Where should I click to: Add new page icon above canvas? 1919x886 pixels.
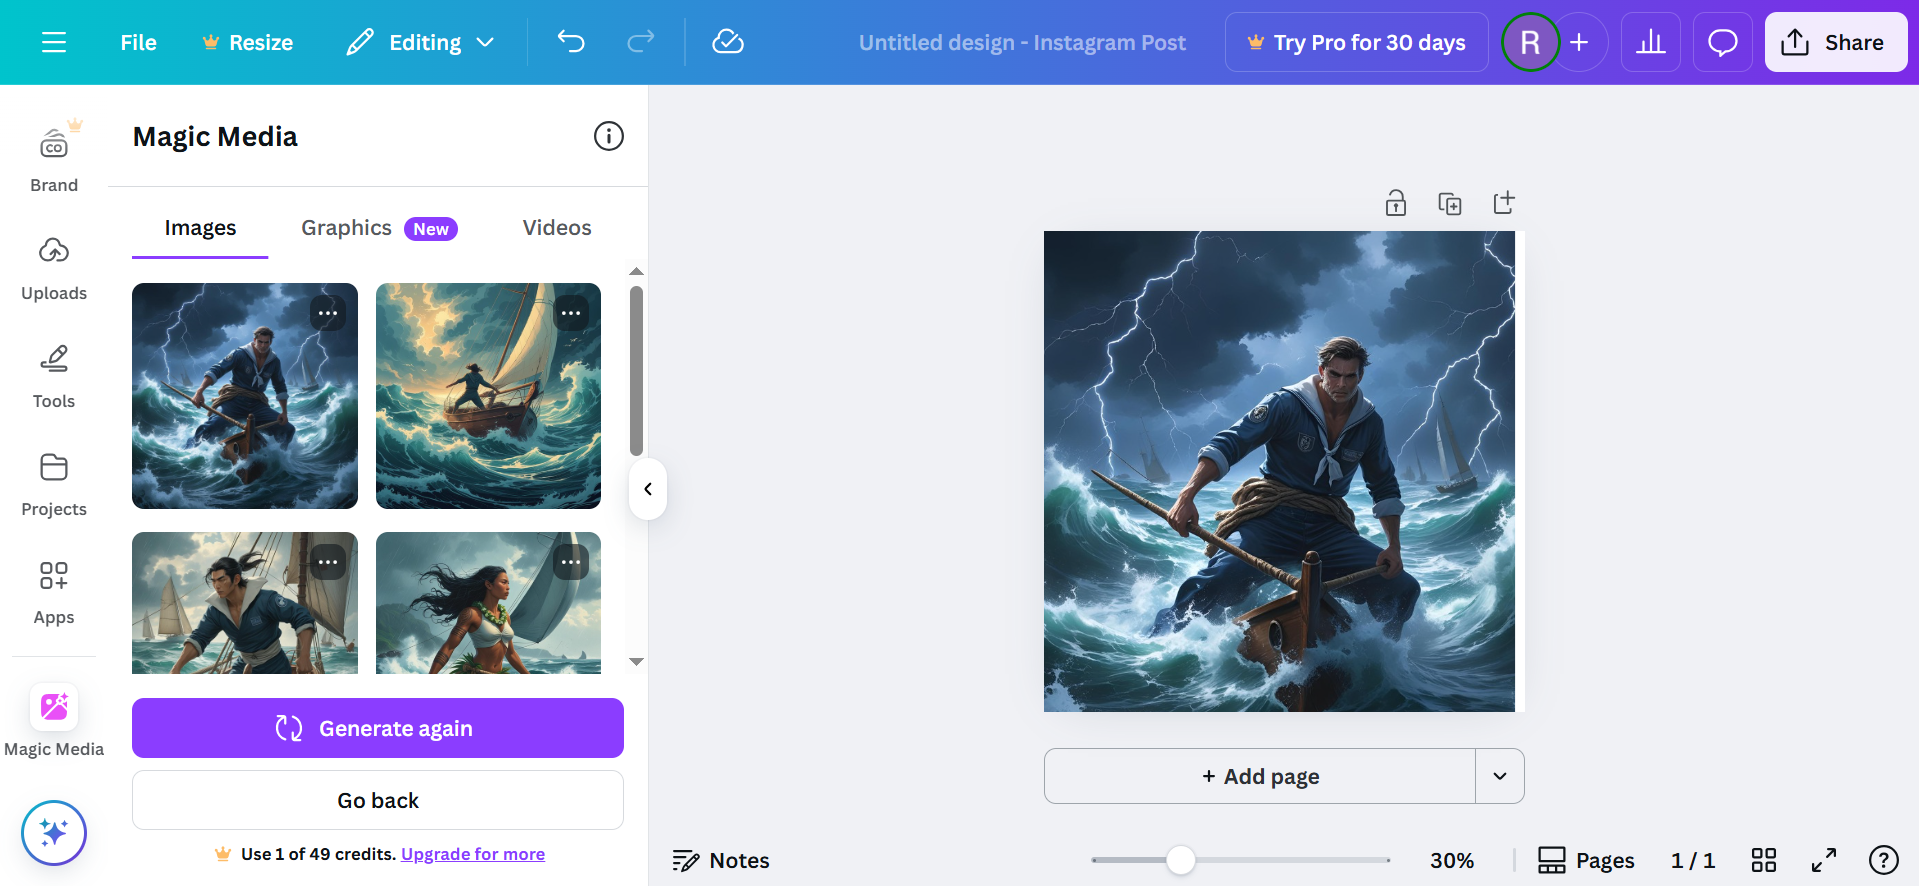tap(1504, 203)
